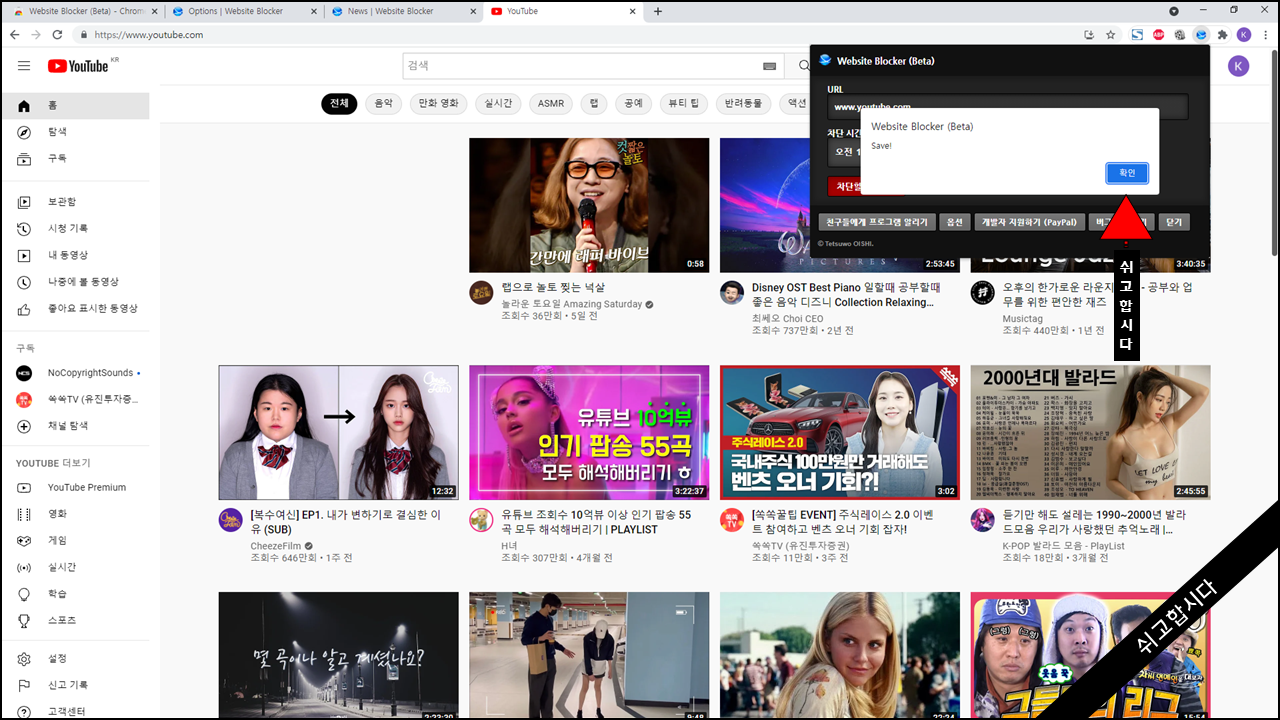Screen dimensions: 1280x720
Task: Open 내 동영상 in sidebar
Action: point(75,255)
